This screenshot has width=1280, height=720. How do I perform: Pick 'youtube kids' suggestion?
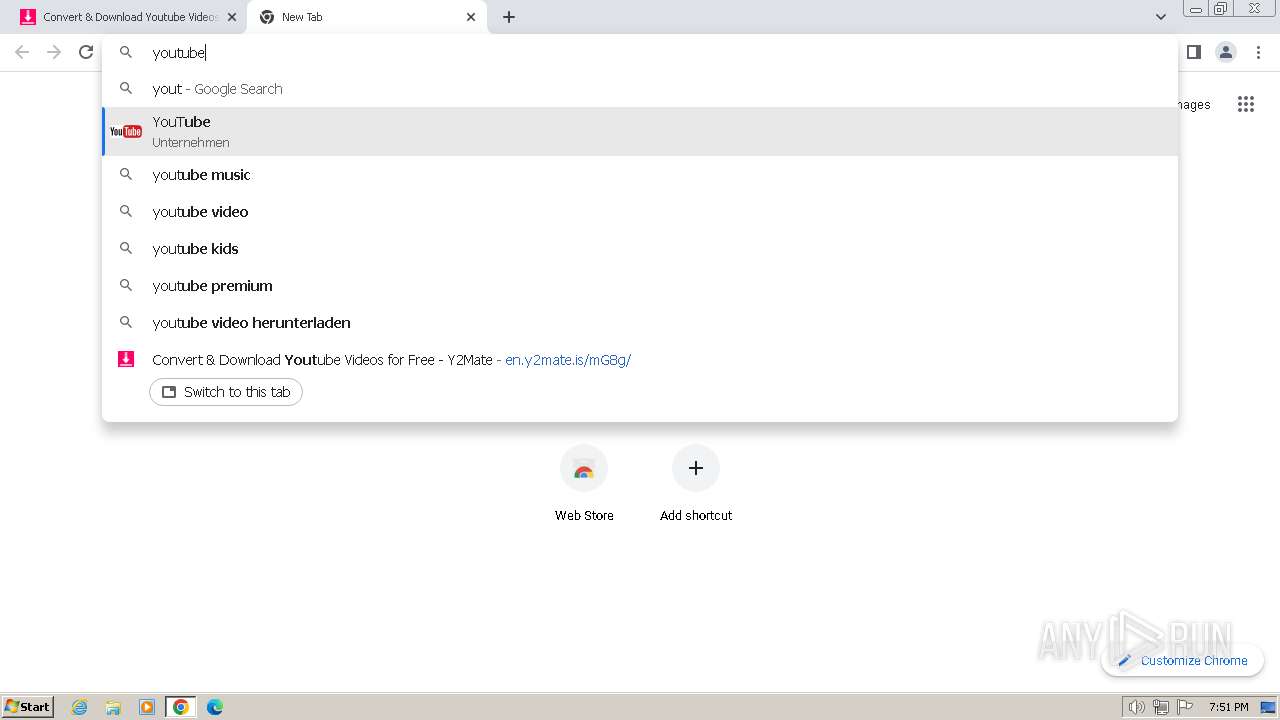pyautogui.click(x=640, y=249)
